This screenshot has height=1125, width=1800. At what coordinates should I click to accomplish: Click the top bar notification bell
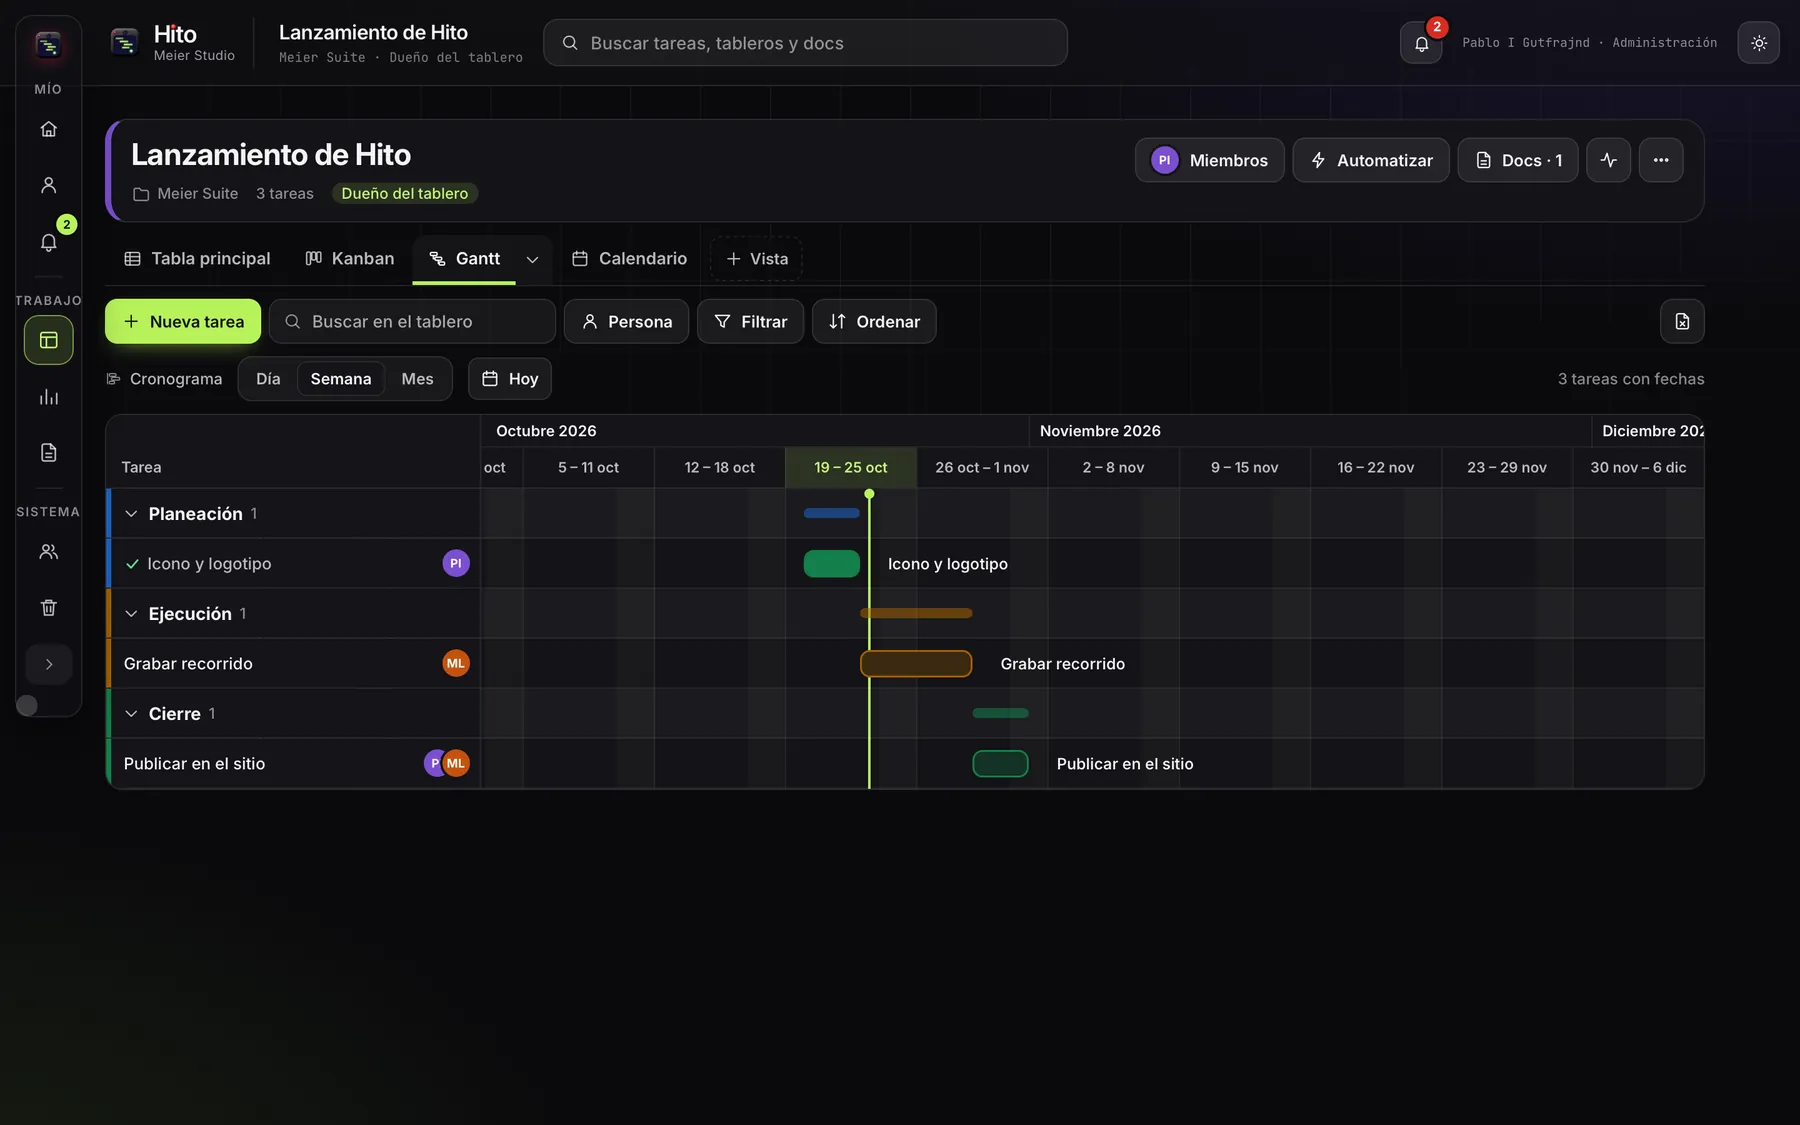pos(1421,43)
